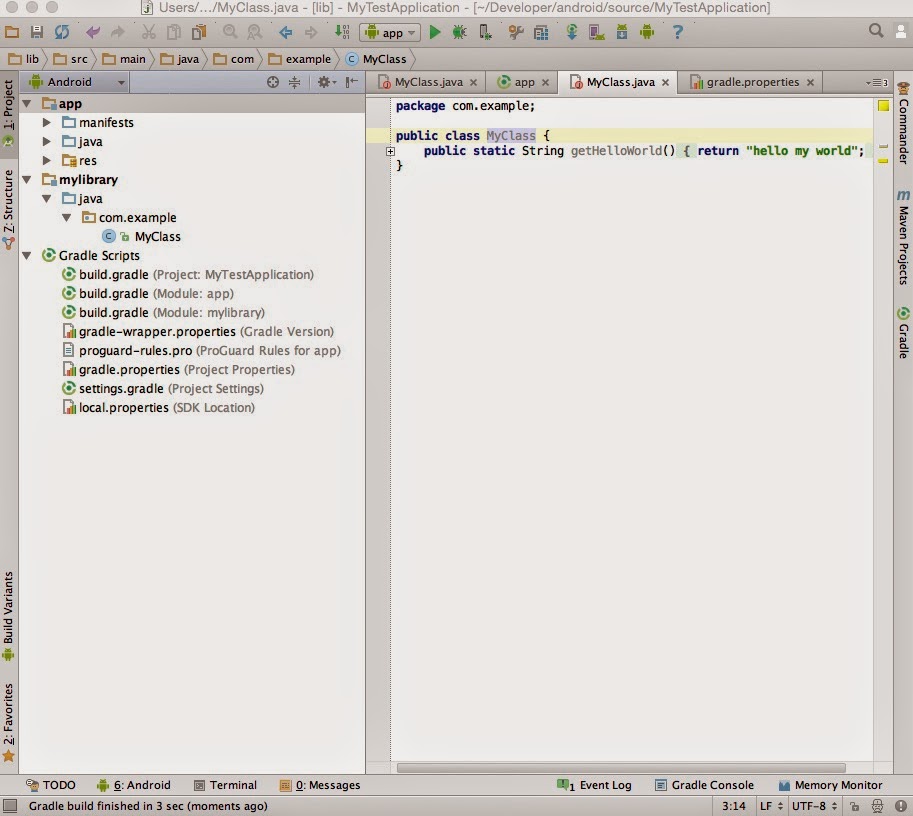Click the Make Project icon with green down arrow
Viewport: 913px width, 816px height.
tap(342, 32)
